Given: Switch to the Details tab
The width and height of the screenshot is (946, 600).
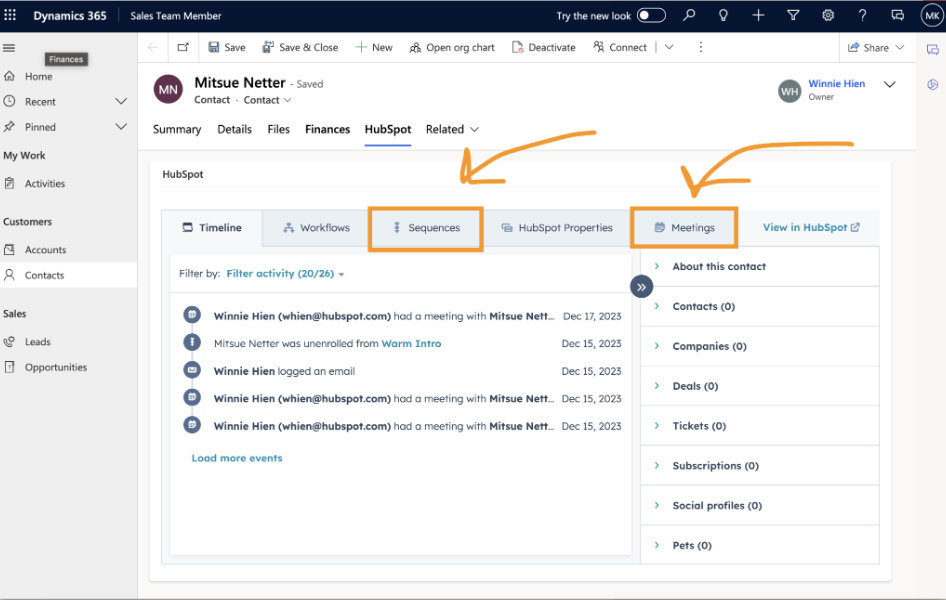Looking at the screenshot, I should pos(234,129).
